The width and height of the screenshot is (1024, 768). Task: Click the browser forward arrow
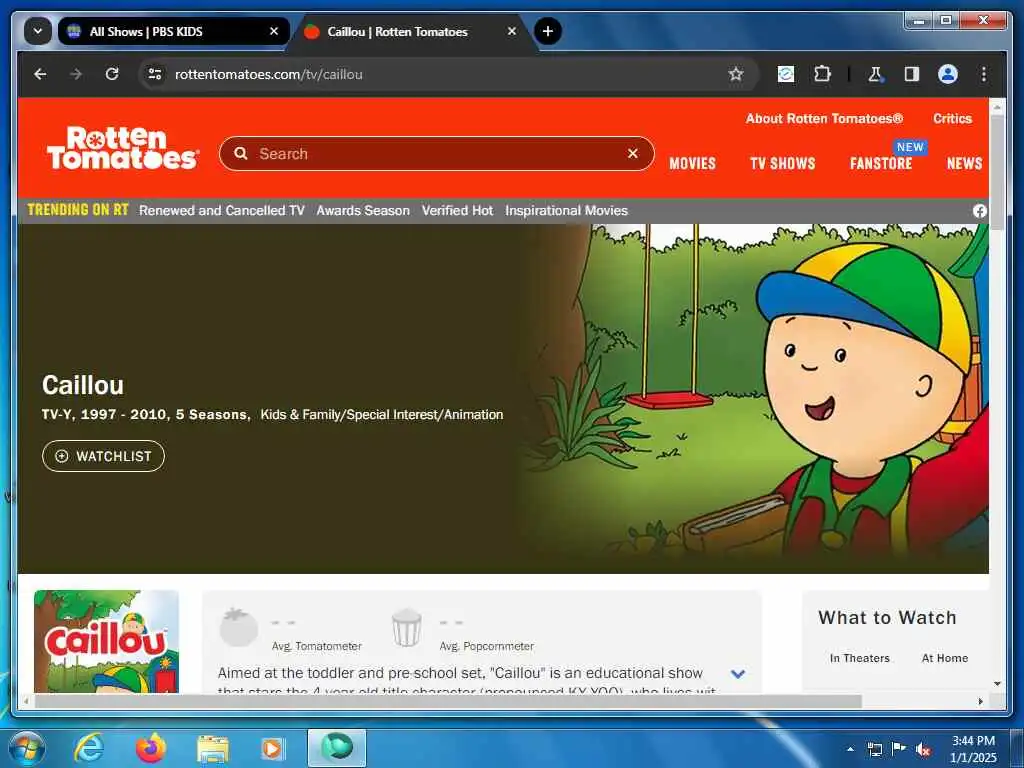coord(76,74)
